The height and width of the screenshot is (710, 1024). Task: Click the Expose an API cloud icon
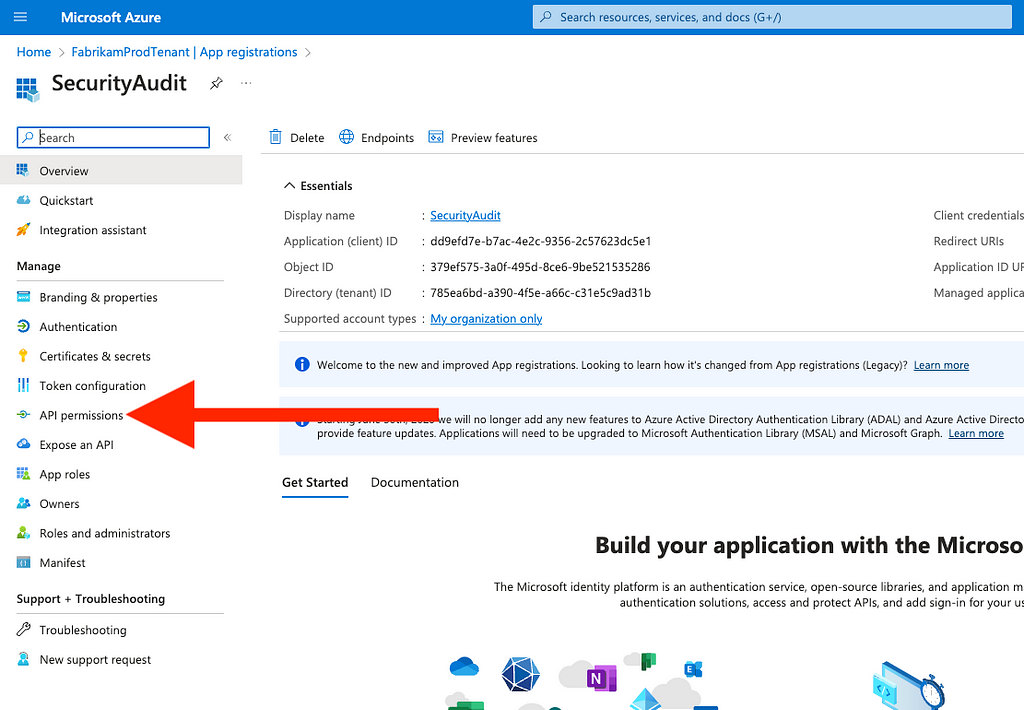(x=23, y=444)
